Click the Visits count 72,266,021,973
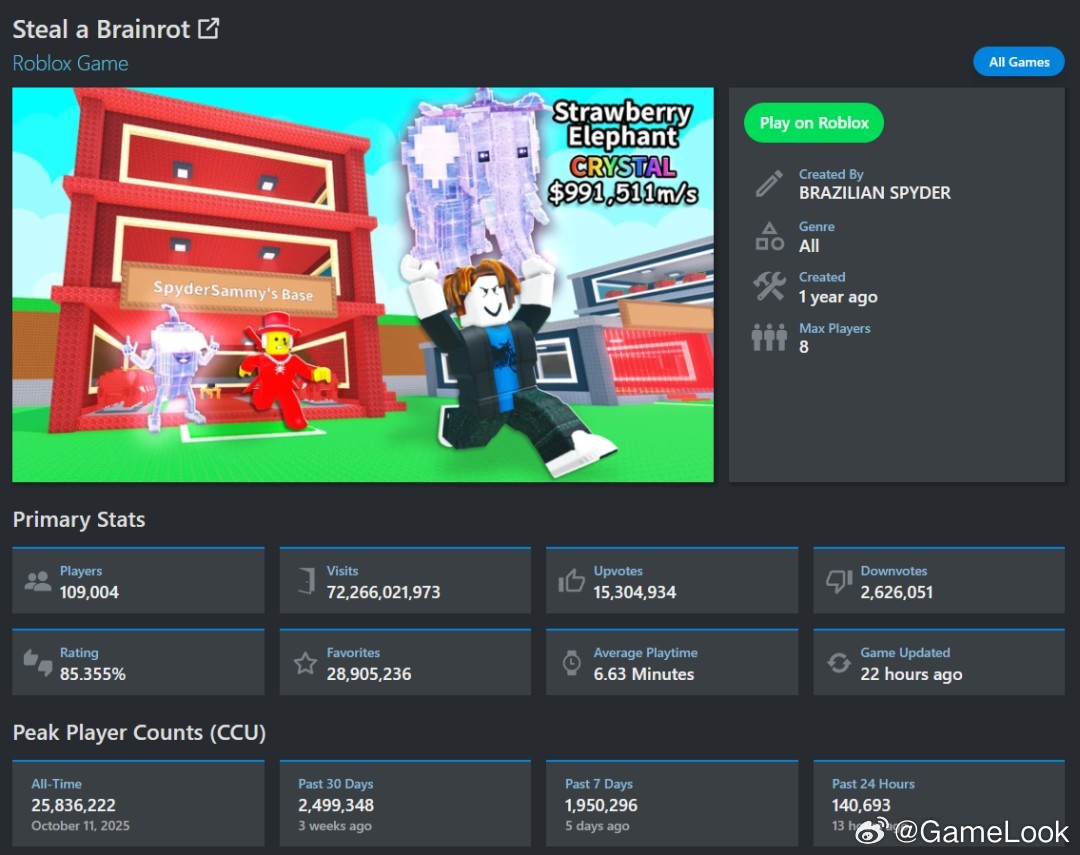 pos(383,593)
